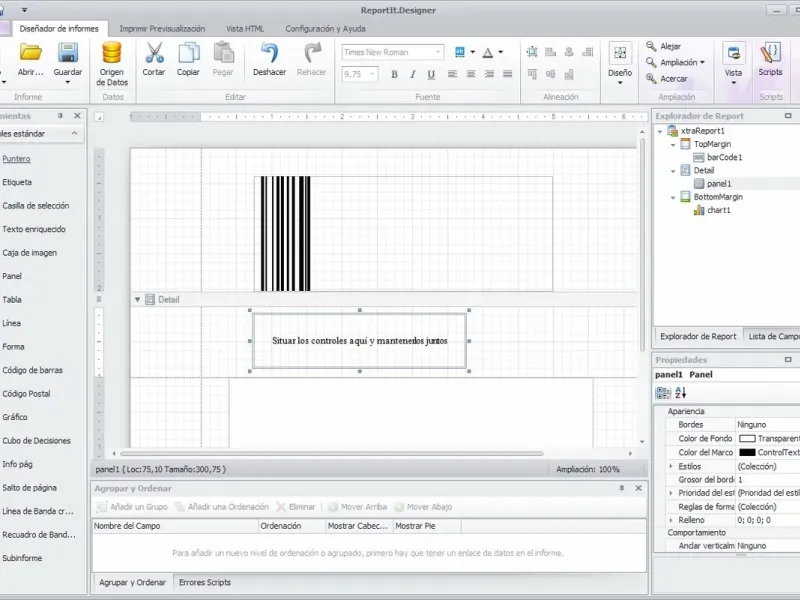Click the Guardar save icon

(x=68, y=54)
